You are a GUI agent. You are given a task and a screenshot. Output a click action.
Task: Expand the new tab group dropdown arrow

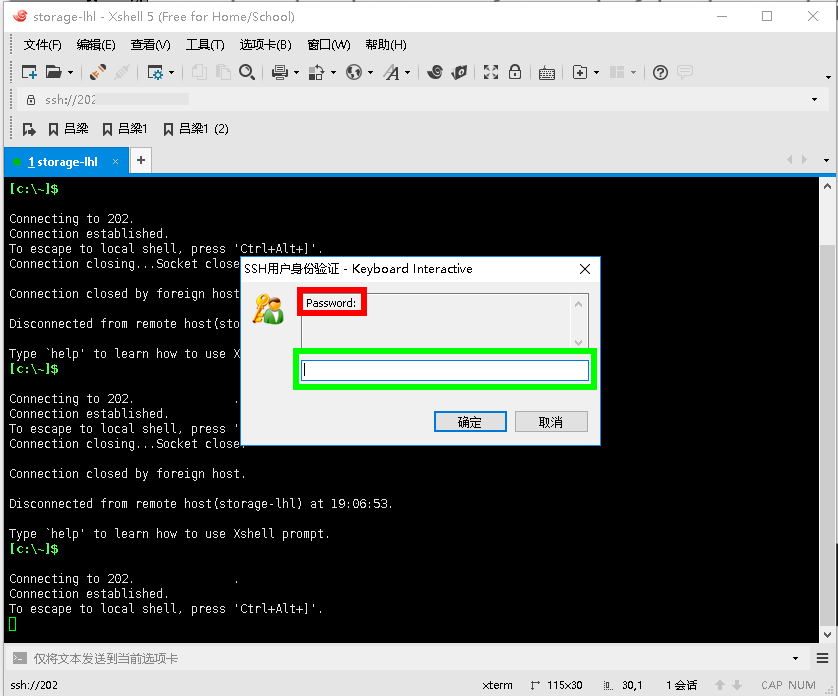(596, 73)
